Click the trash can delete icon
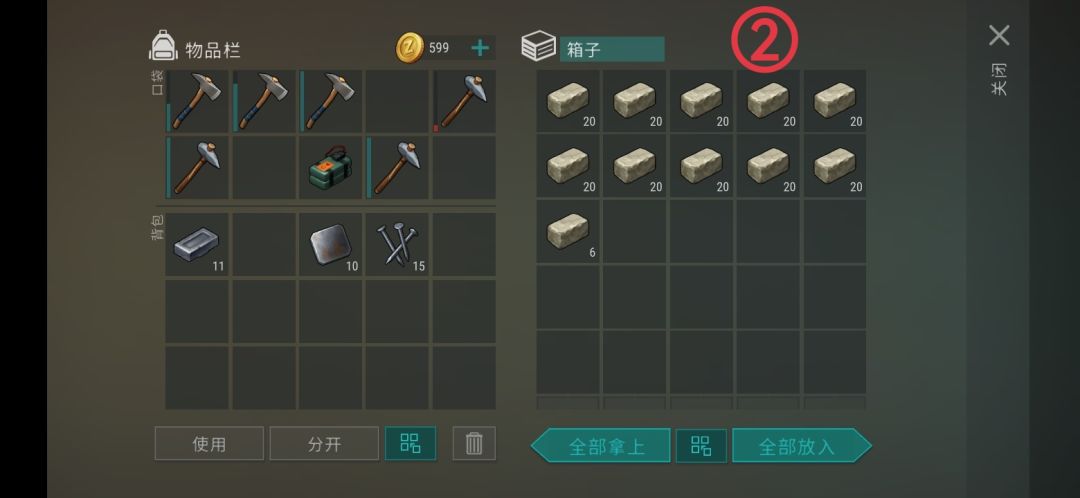The height and width of the screenshot is (498, 1080). [474, 444]
